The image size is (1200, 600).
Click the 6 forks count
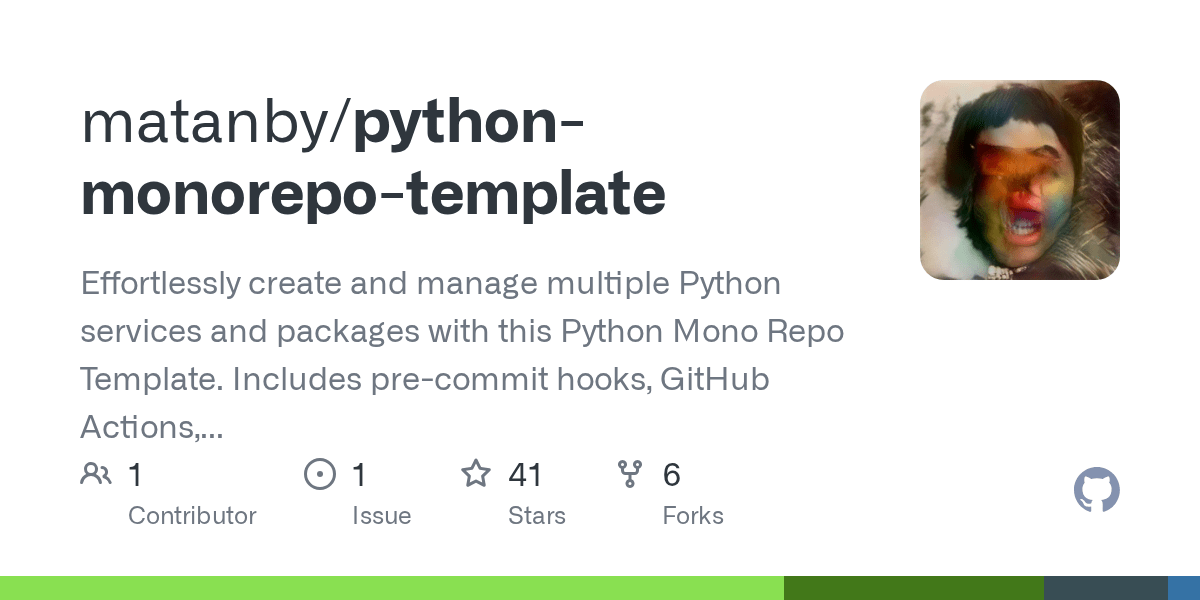[672, 475]
